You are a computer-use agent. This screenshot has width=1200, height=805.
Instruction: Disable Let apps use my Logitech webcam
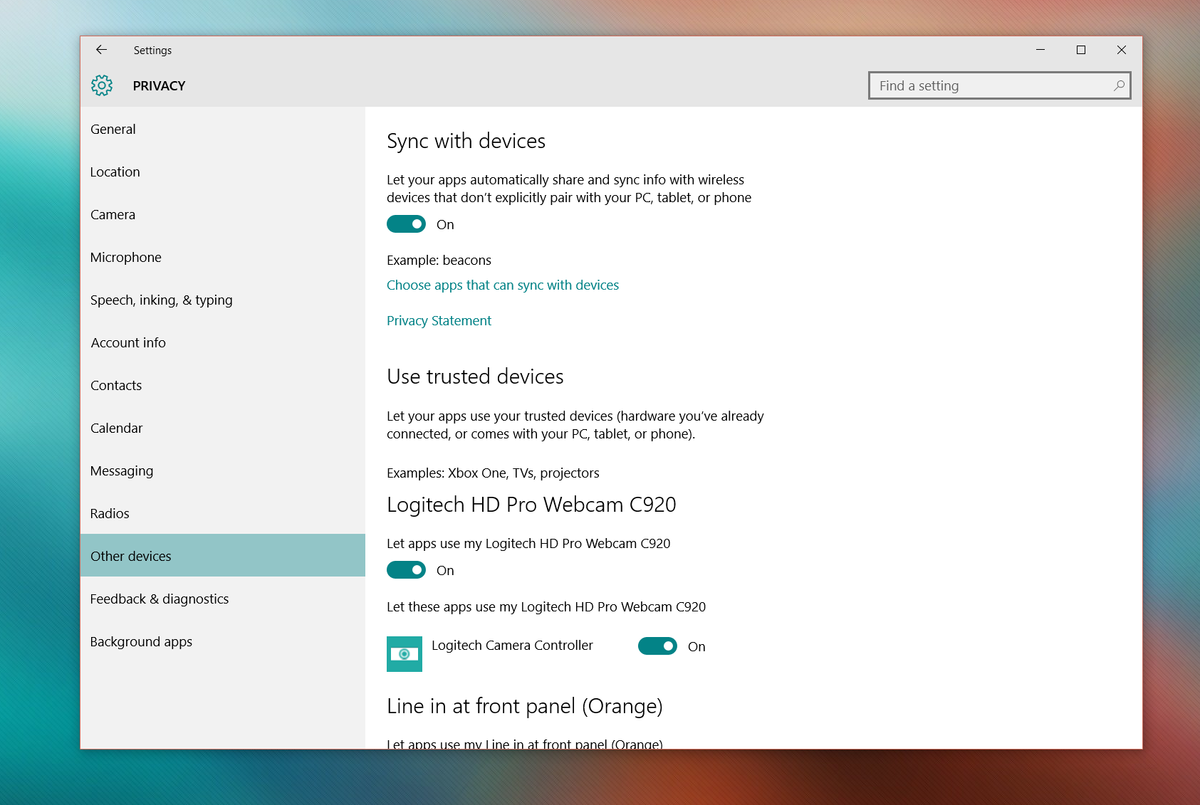click(406, 569)
